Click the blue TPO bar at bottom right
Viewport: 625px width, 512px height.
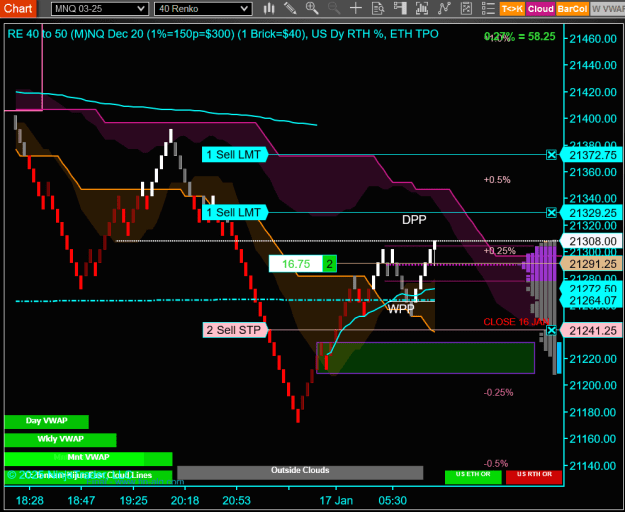(559, 358)
